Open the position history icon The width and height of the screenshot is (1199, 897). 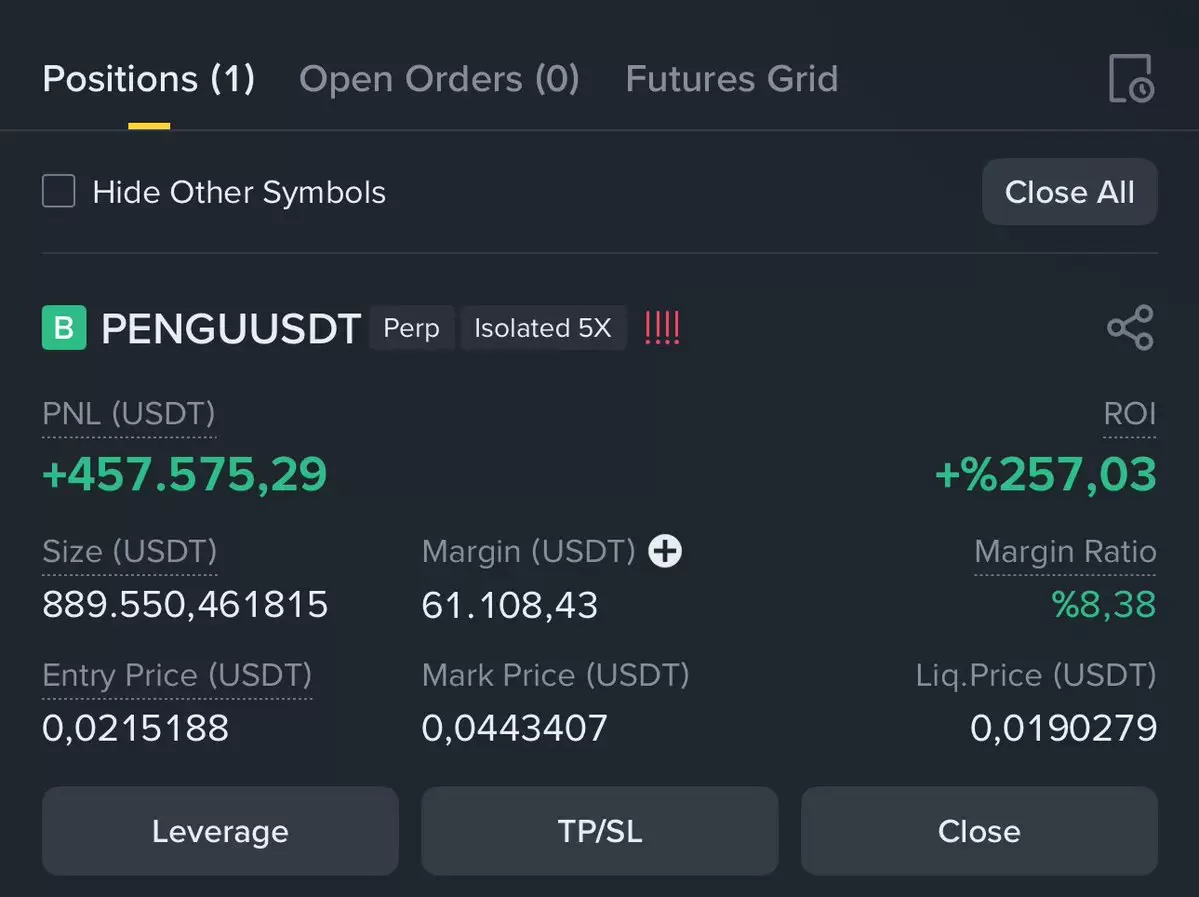click(x=1131, y=78)
